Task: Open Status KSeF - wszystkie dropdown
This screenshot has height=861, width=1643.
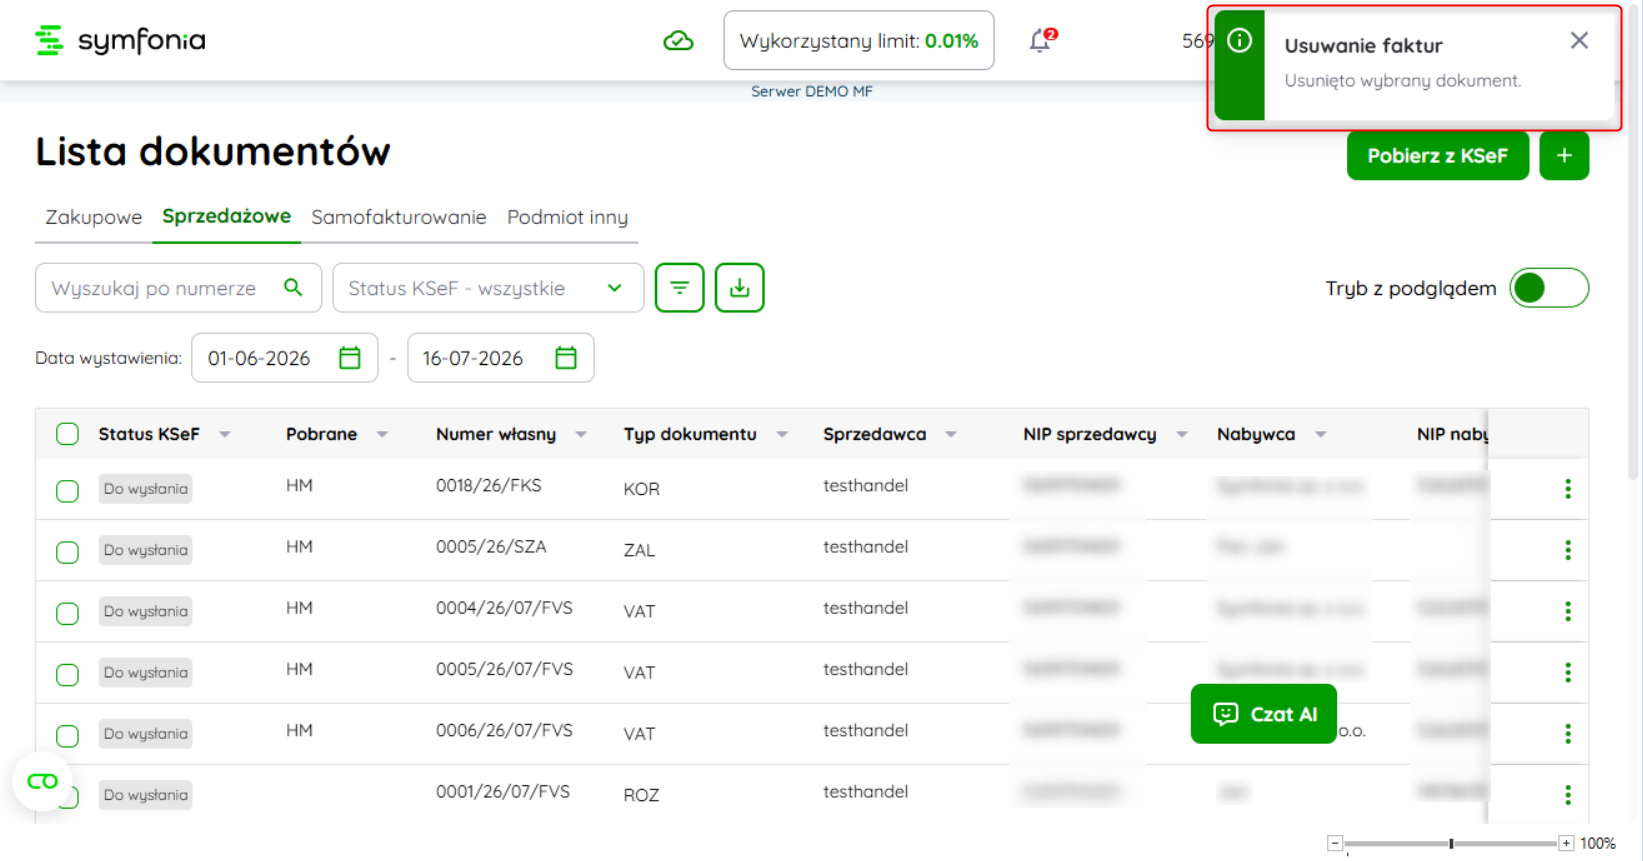Action: pyautogui.click(x=488, y=288)
